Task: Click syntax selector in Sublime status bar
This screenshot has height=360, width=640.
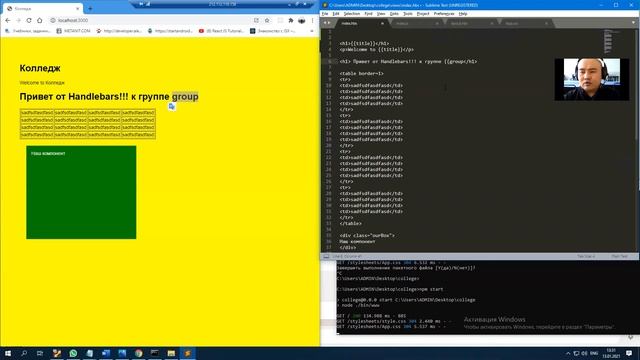Action: click(x=619, y=256)
